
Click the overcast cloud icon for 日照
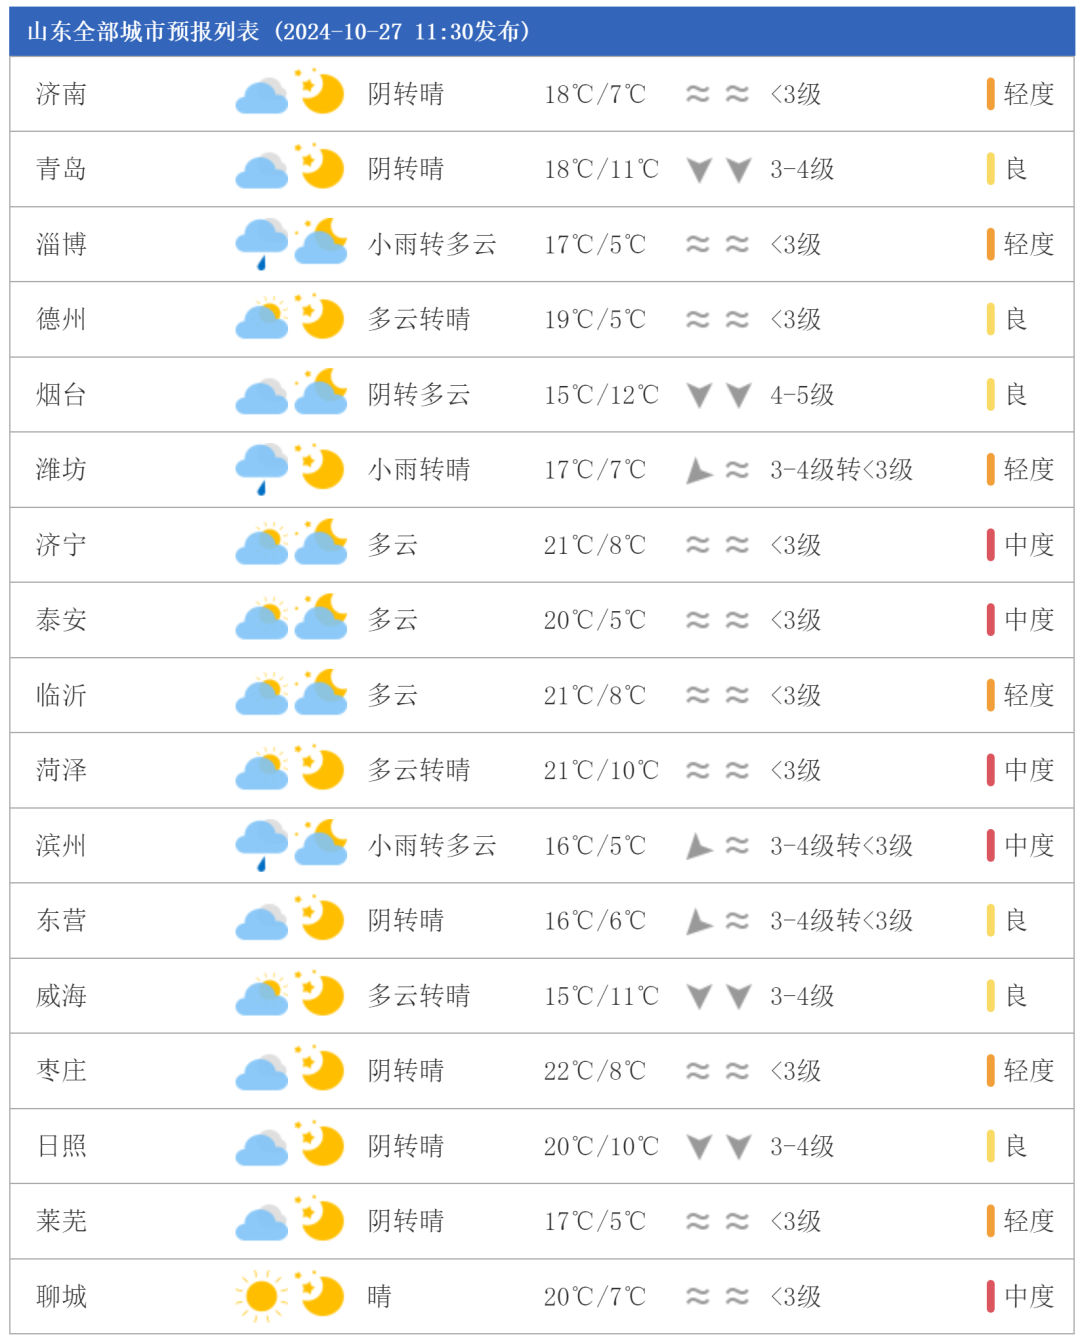coord(262,1146)
